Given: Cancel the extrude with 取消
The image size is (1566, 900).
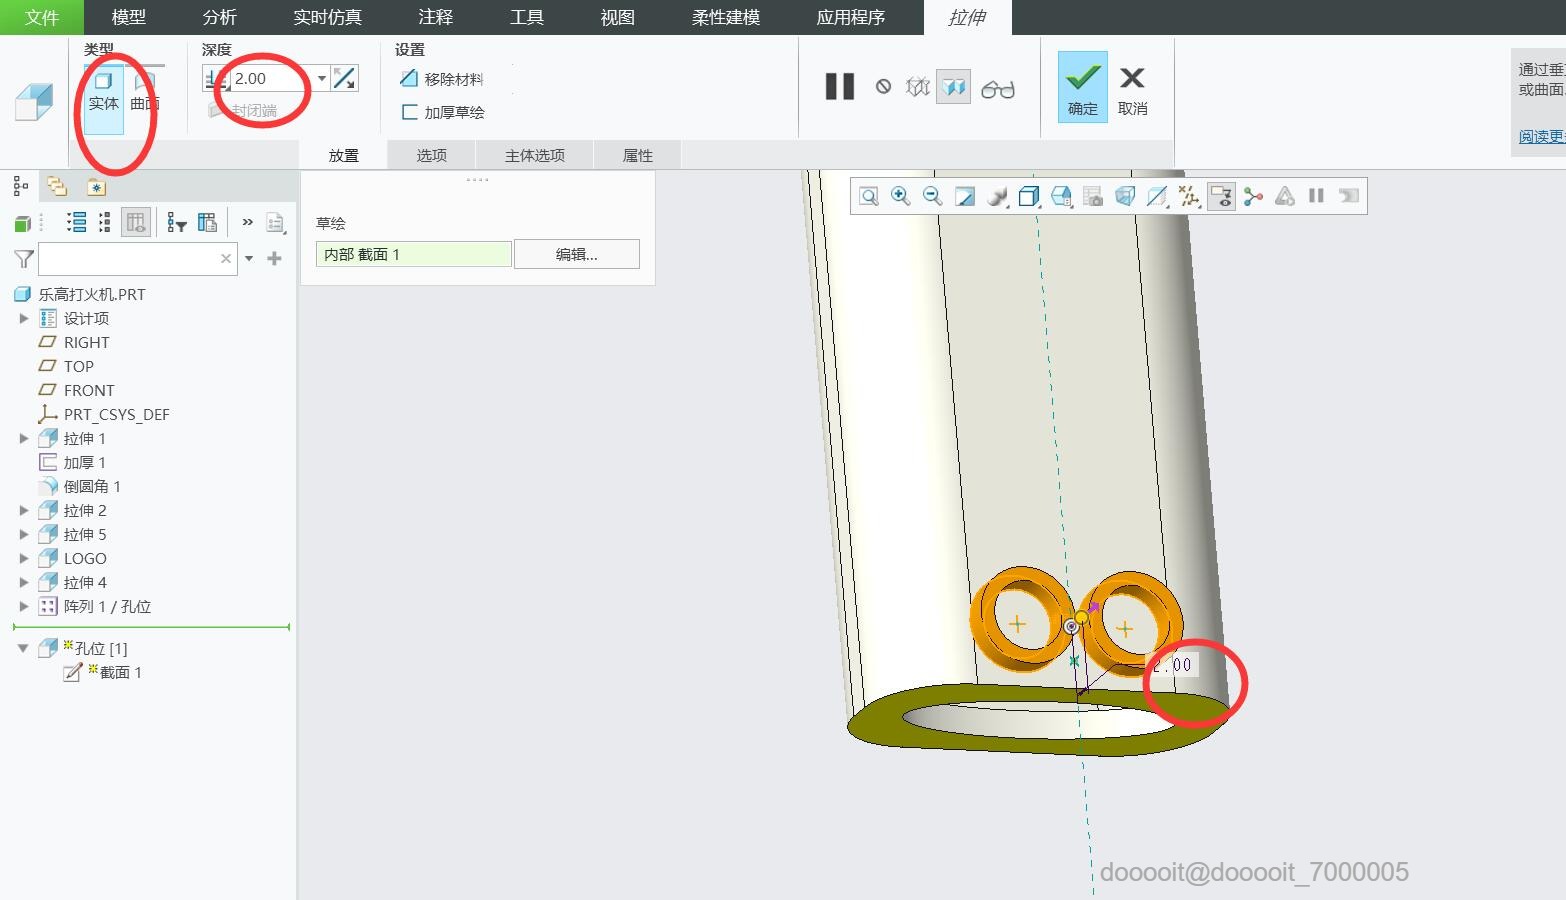Looking at the screenshot, I should pyautogui.click(x=1132, y=87).
